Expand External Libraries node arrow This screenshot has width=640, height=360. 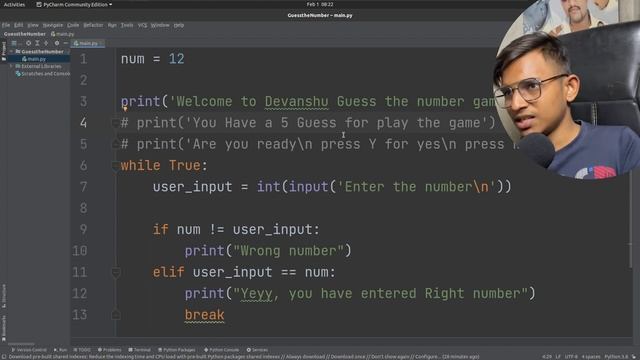[x=11, y=66]
